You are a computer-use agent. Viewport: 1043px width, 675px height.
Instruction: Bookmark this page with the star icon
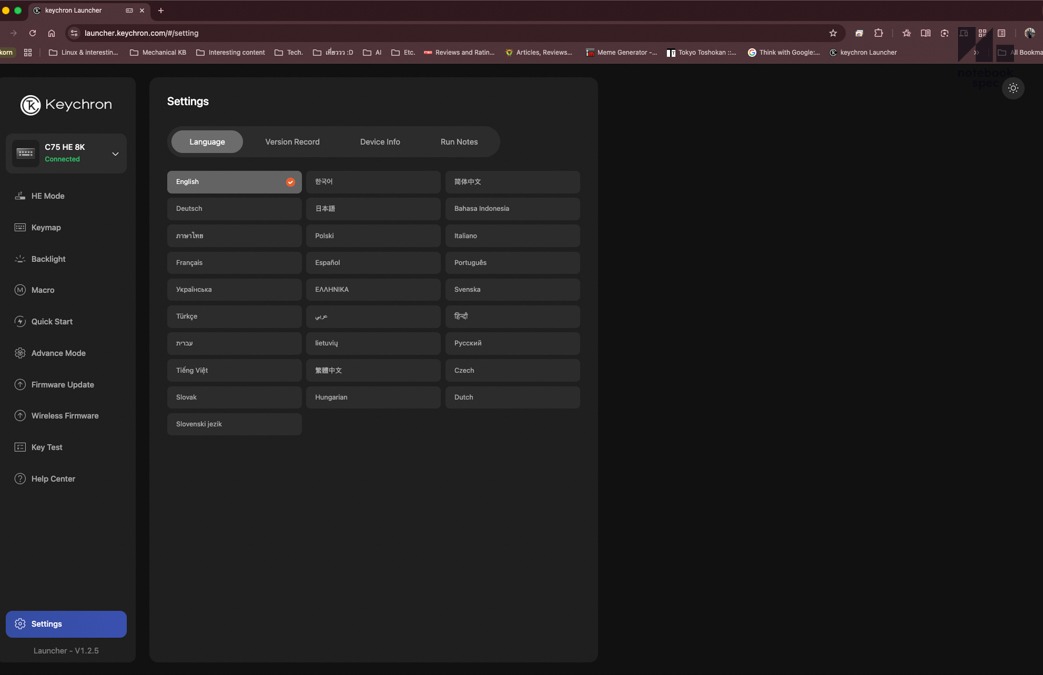pos(833,33)
